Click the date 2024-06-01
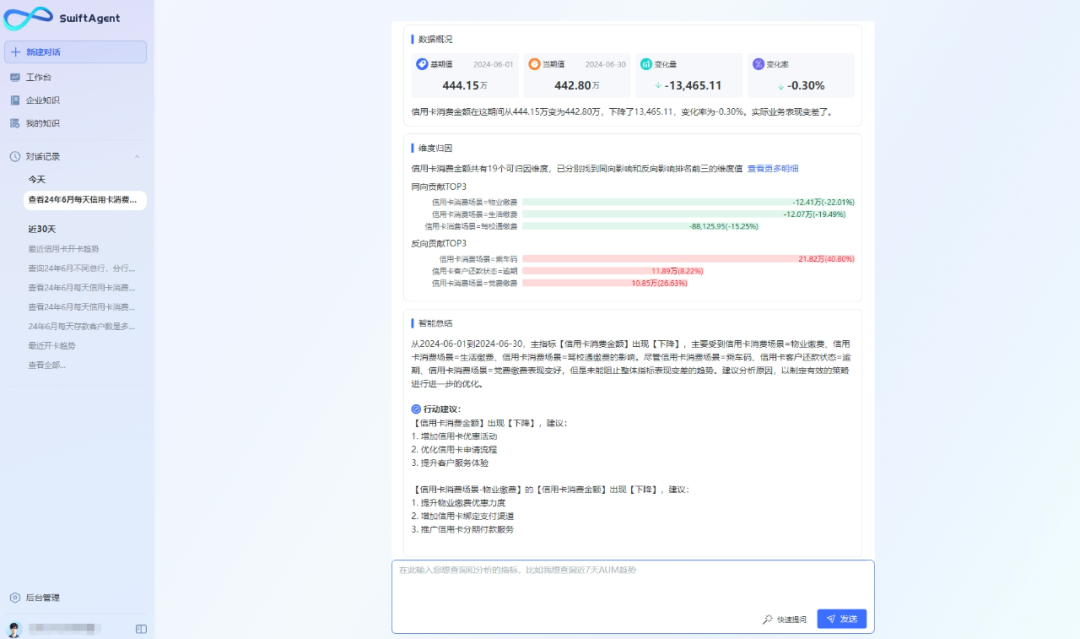Viewport: 1080px width, 639px height. click(493, 64)
